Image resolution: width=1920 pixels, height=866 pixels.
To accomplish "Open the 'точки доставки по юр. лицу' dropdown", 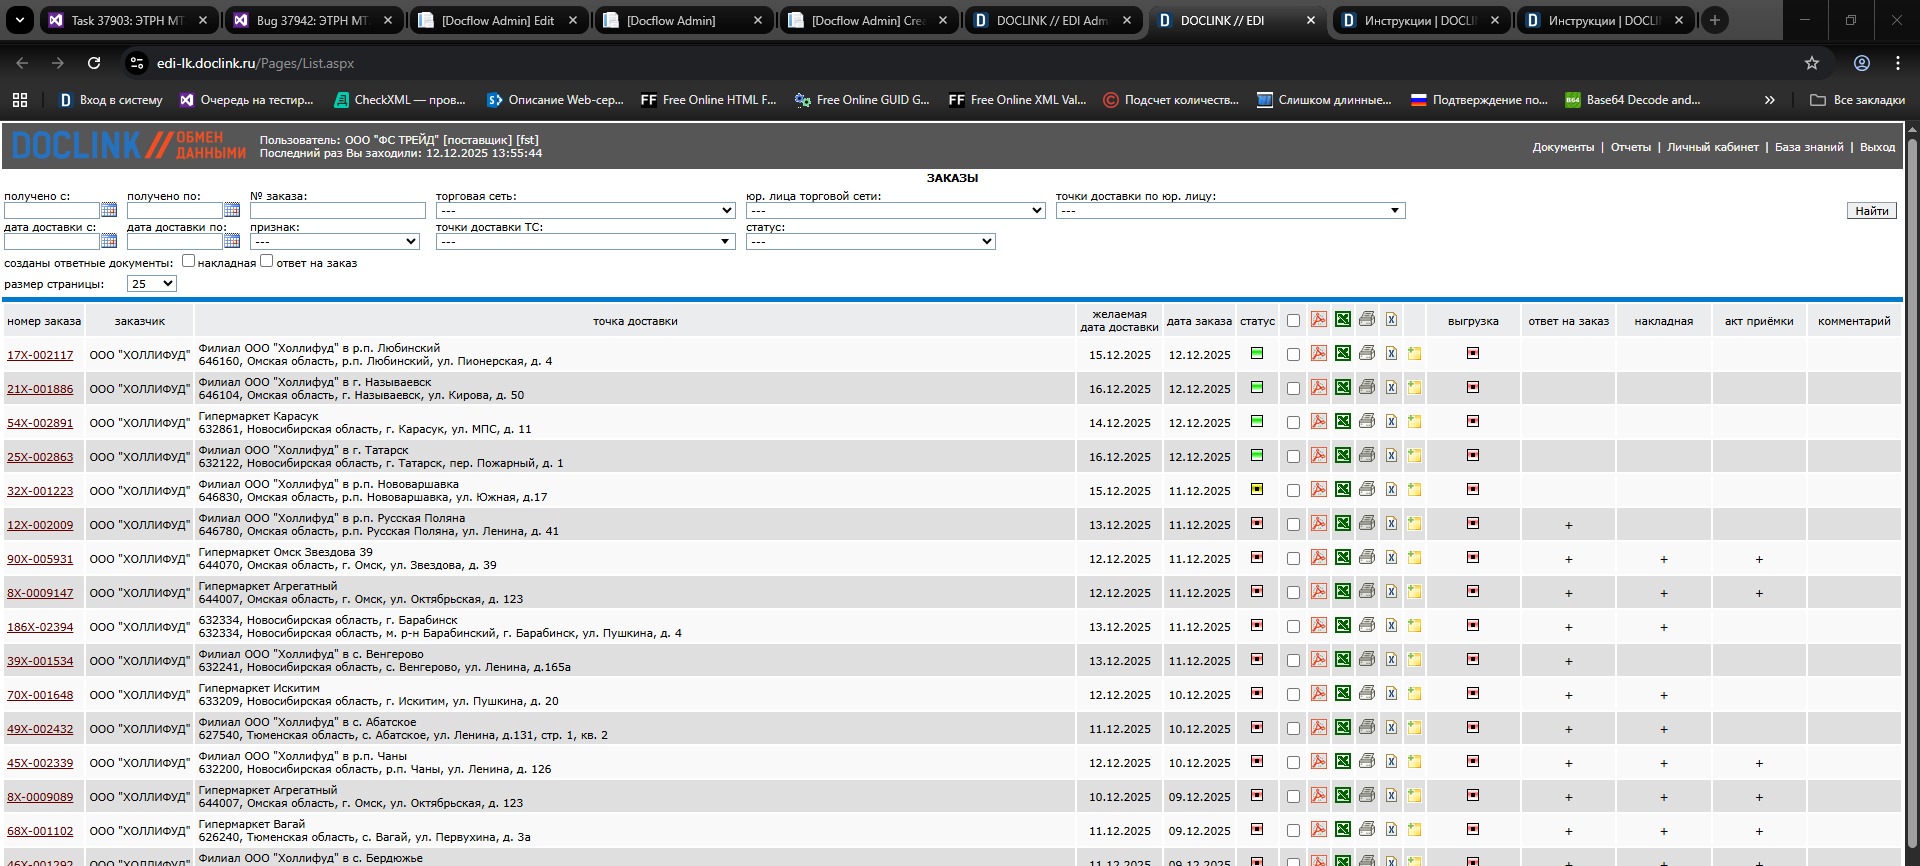I will 1231,211.
